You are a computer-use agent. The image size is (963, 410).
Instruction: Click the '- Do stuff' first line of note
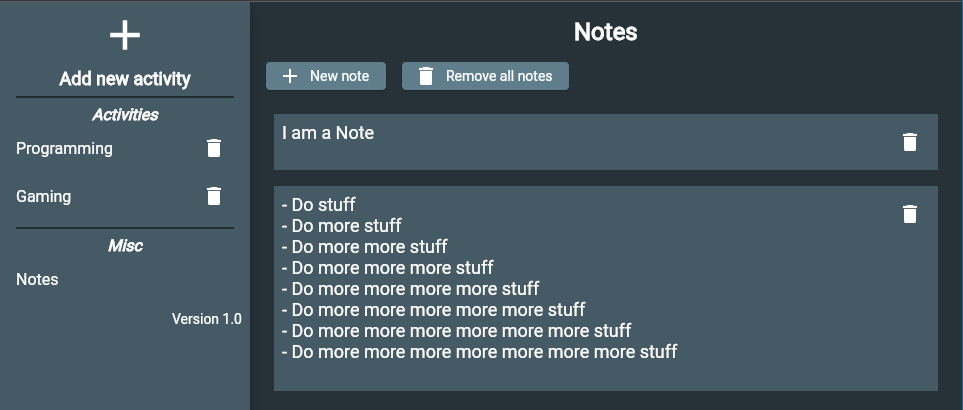point(319,205)
